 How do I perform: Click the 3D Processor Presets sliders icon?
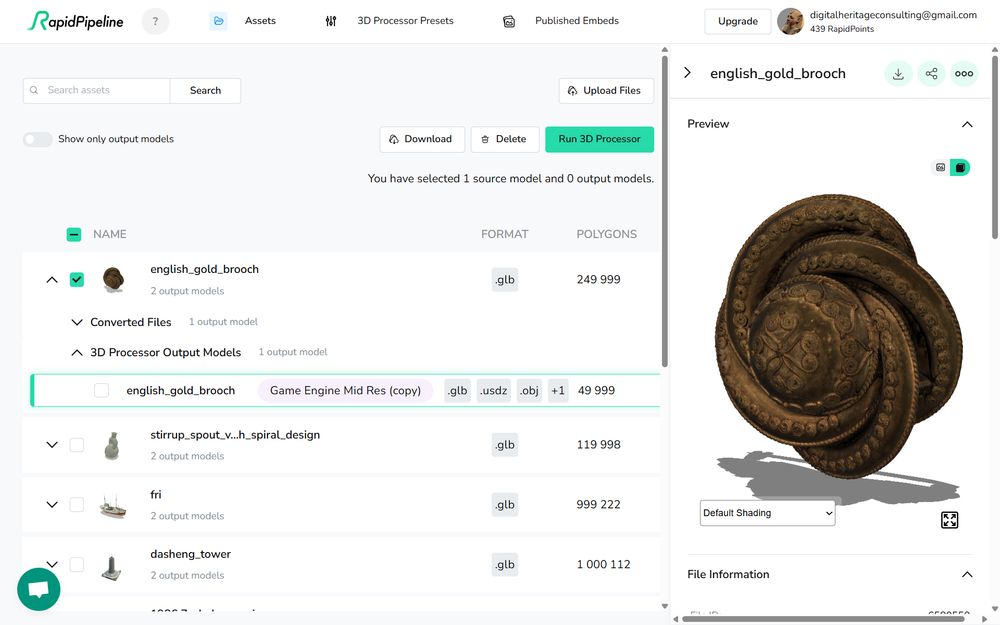click(x=330, y=21)
